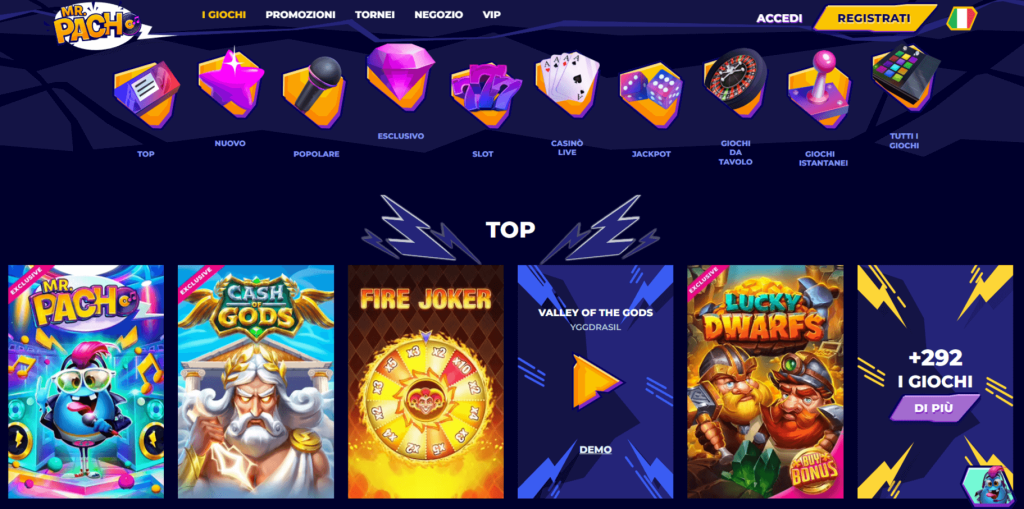The width and height of the screenshot is (1024, 509).
Task: Click the Registrati button
Action: point(874,18)
